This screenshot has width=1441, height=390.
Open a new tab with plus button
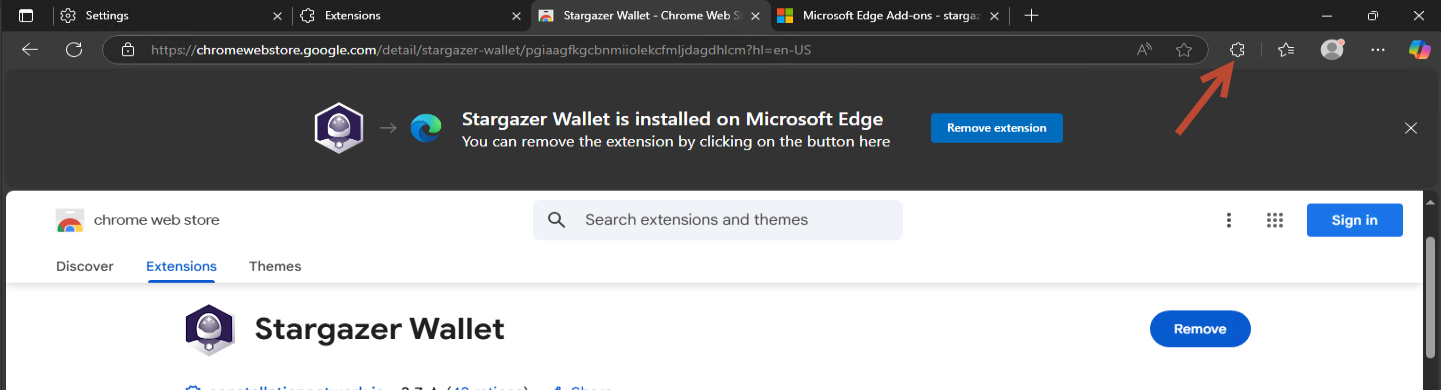1032,16
